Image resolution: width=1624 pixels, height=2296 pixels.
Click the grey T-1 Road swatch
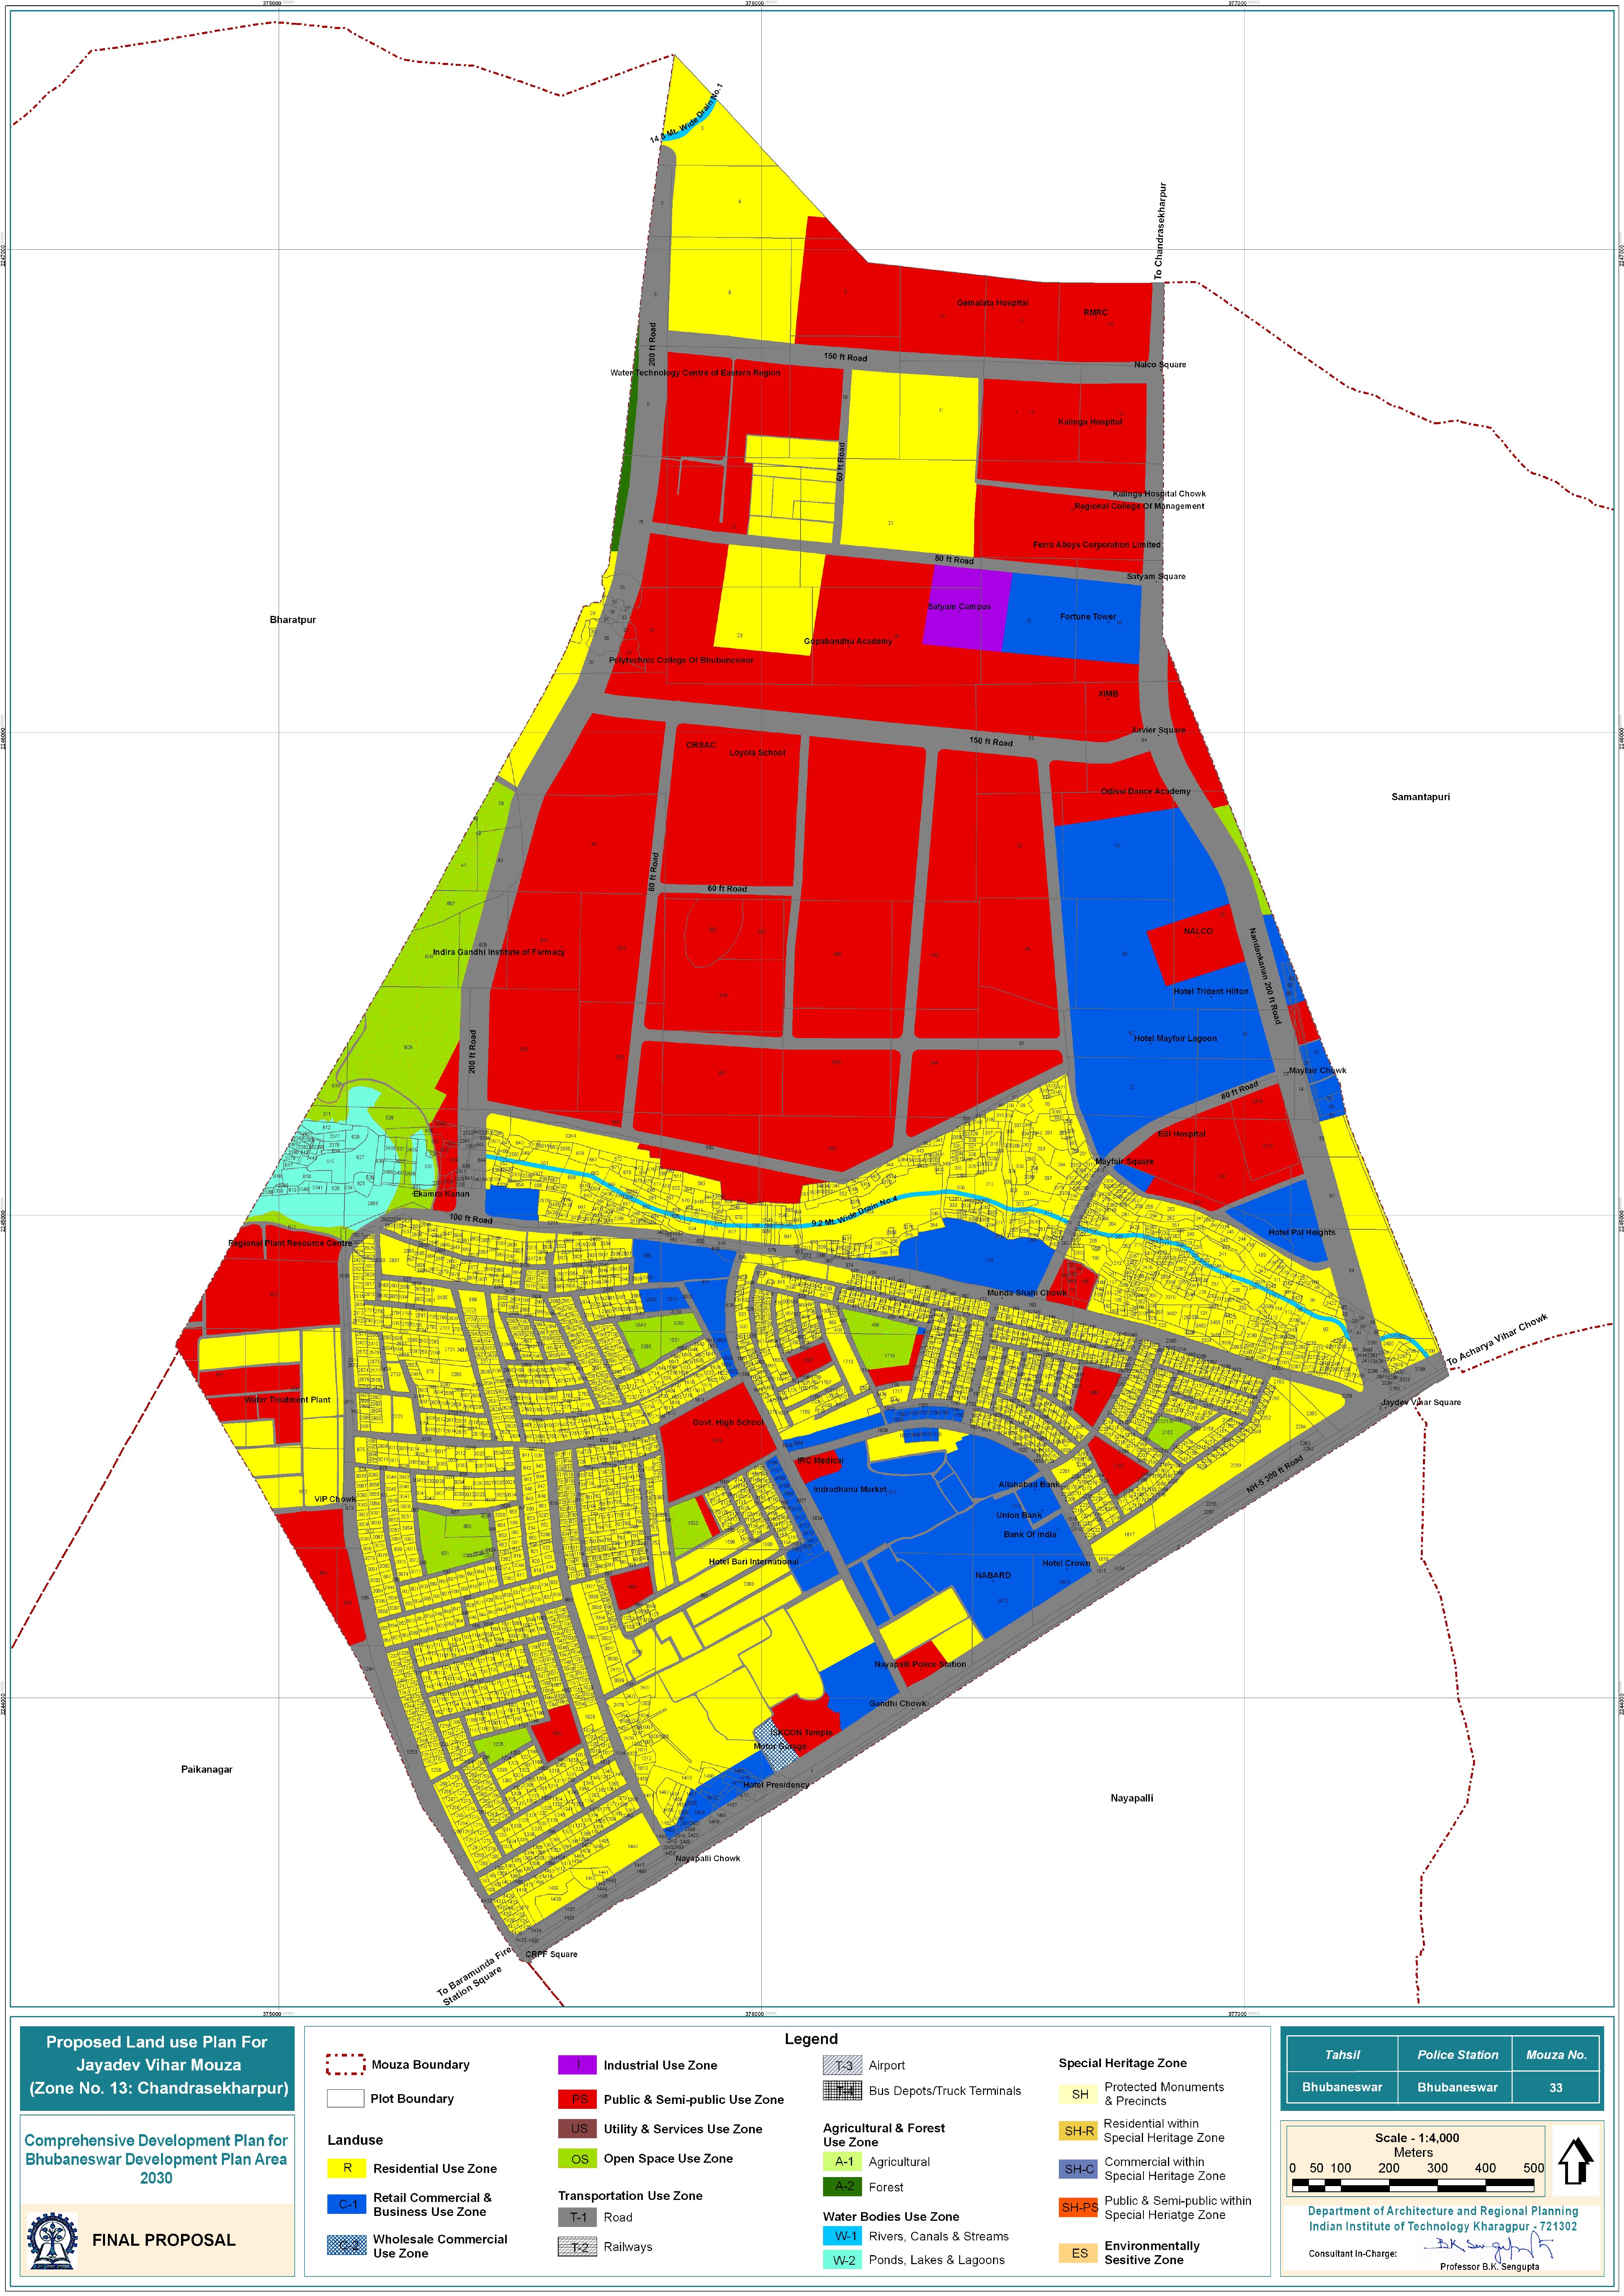578,2217
